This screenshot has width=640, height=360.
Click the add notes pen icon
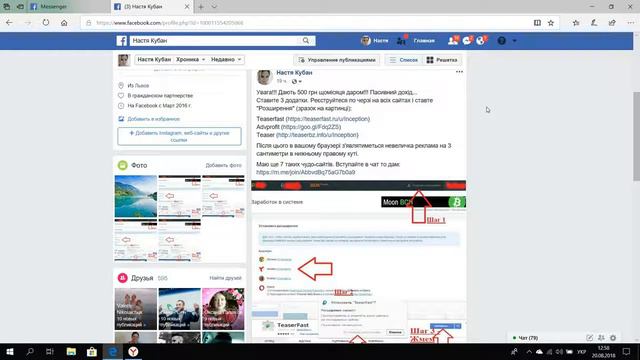[594, 23]
